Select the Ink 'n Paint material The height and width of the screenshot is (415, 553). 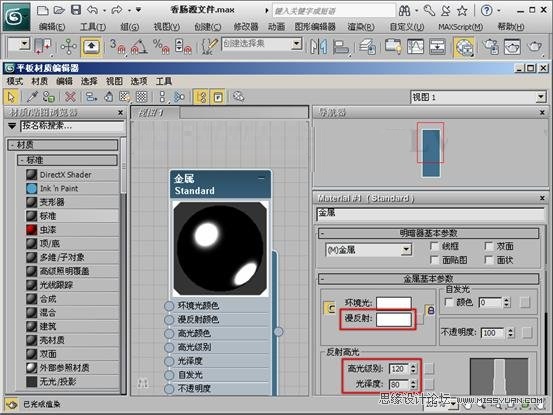pyautogui.click(x=72, y=188)
